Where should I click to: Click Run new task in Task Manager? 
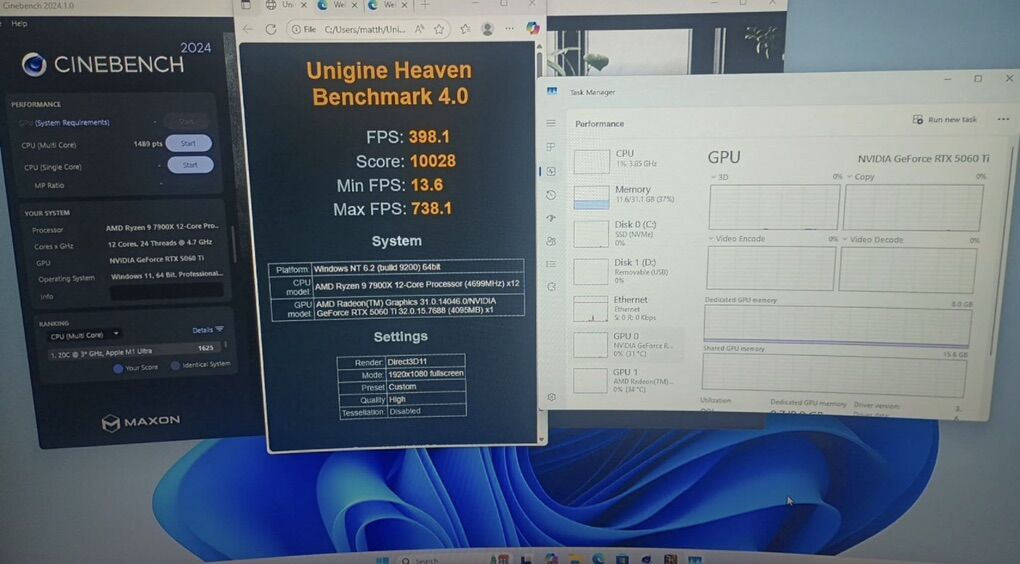[944, 119]
